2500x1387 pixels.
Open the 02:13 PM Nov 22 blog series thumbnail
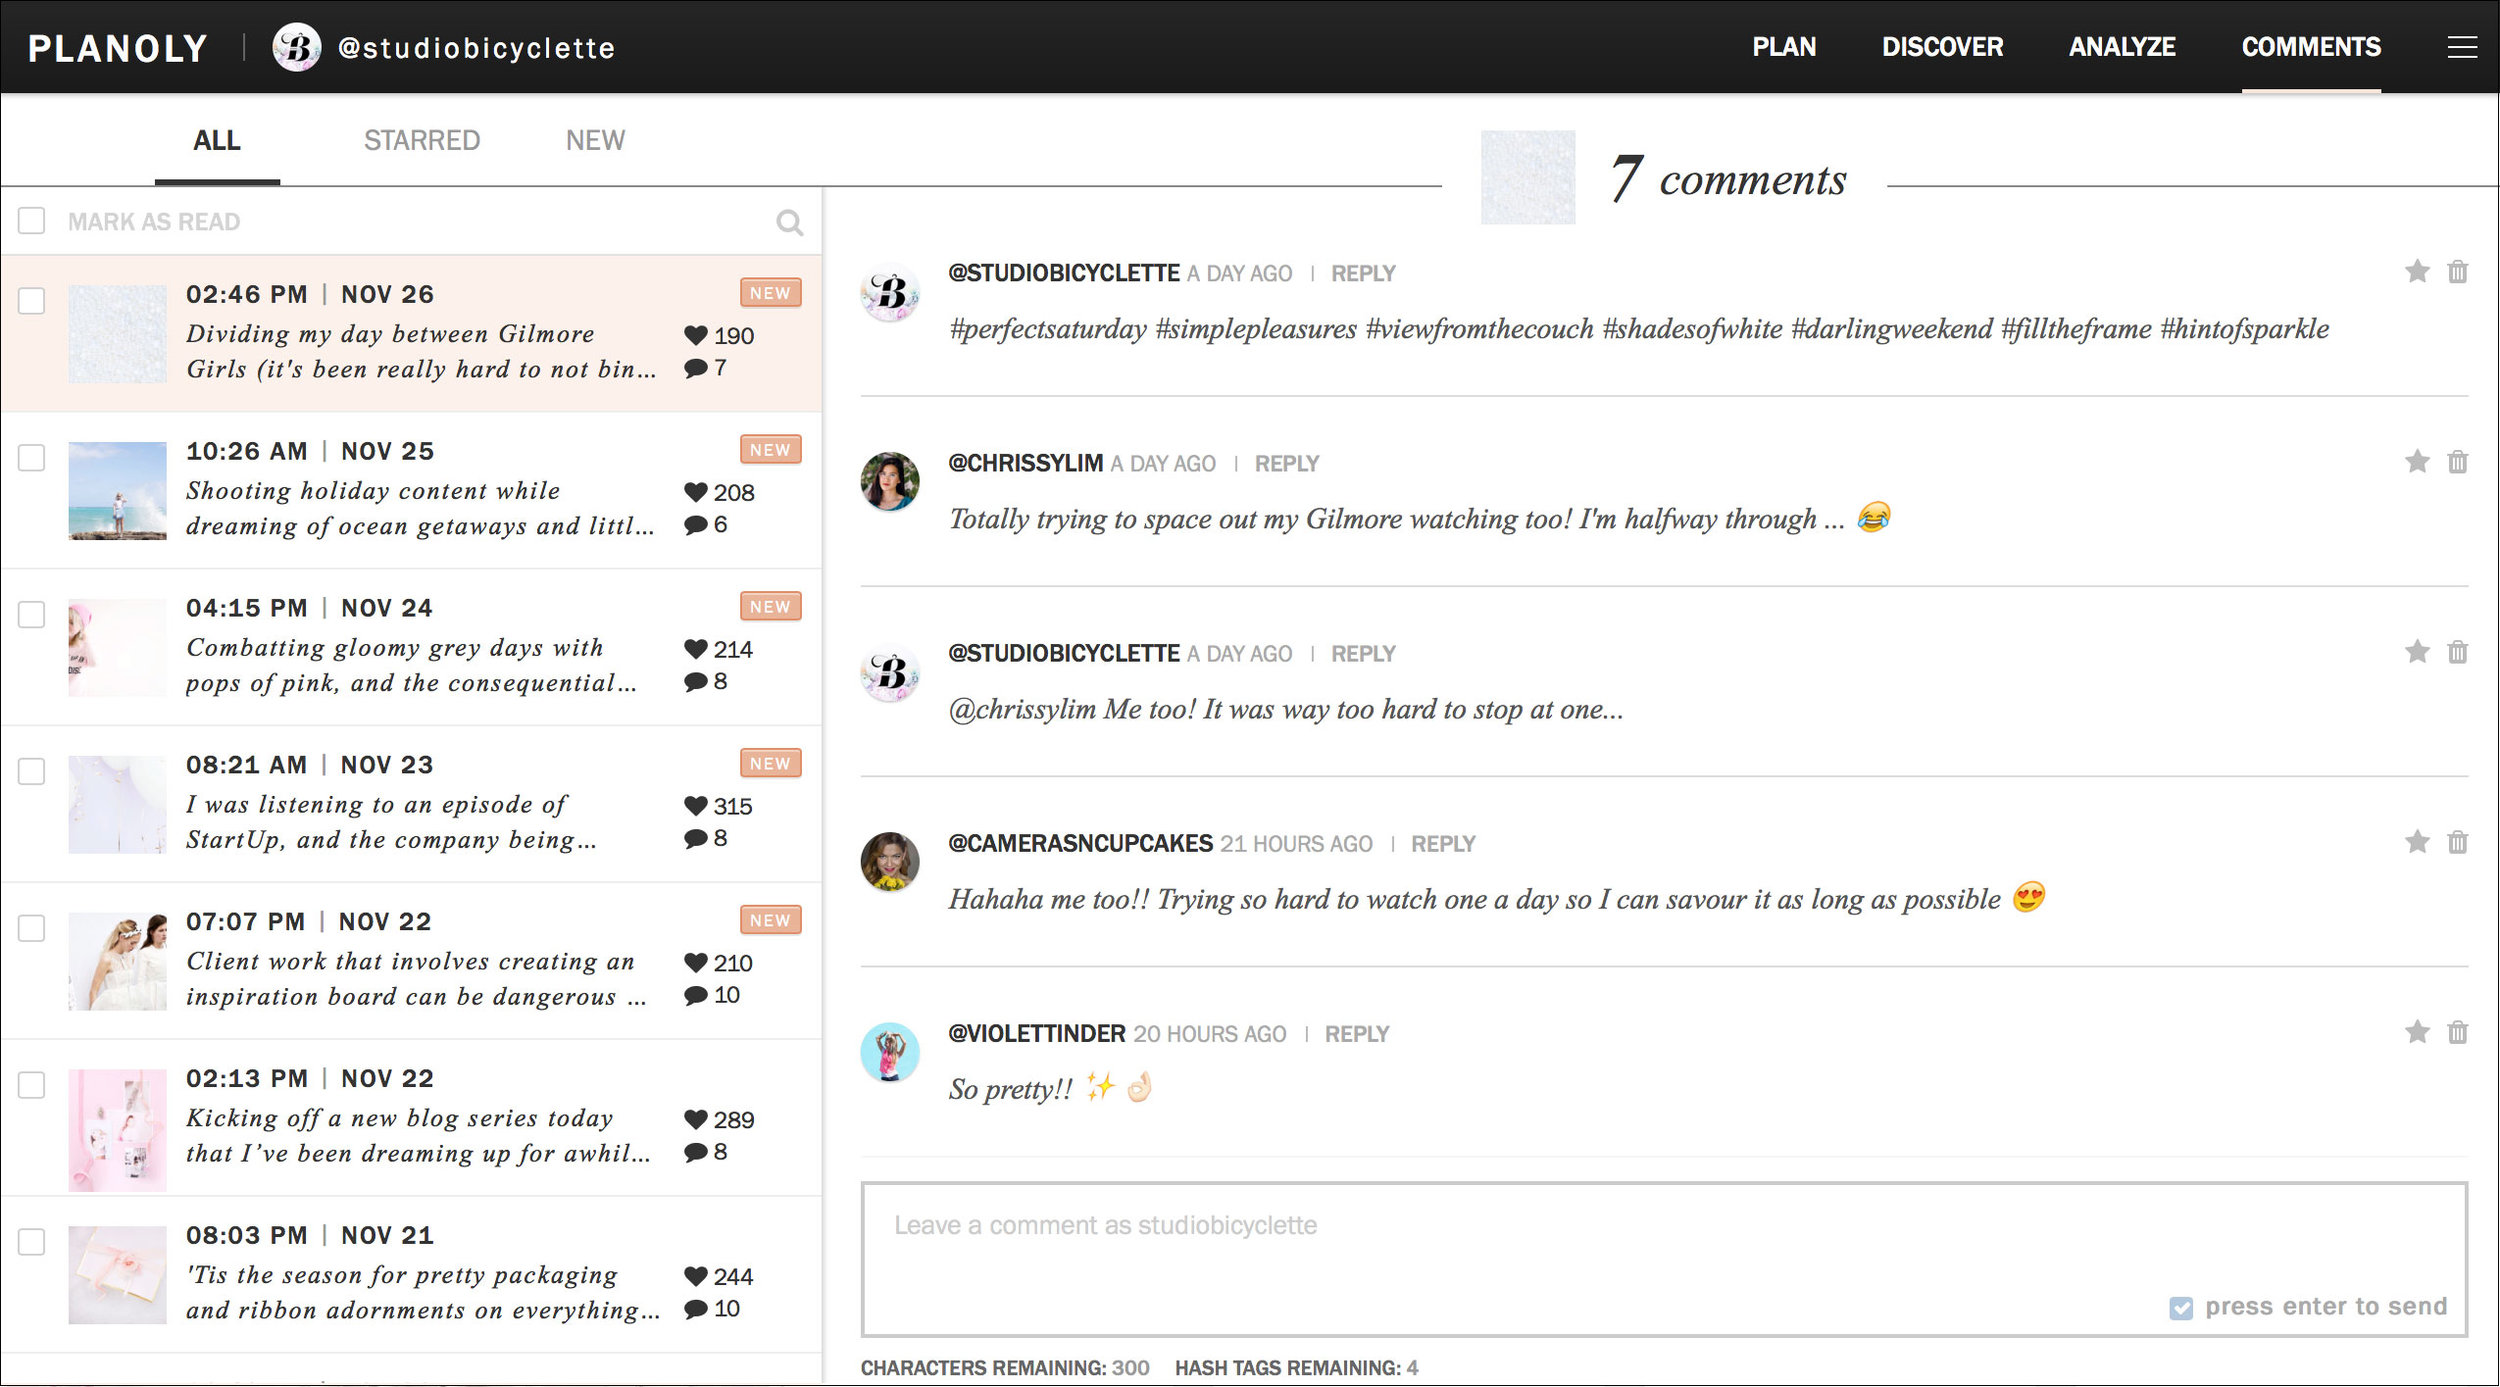pyautogui.click(x=117, y=1130)
